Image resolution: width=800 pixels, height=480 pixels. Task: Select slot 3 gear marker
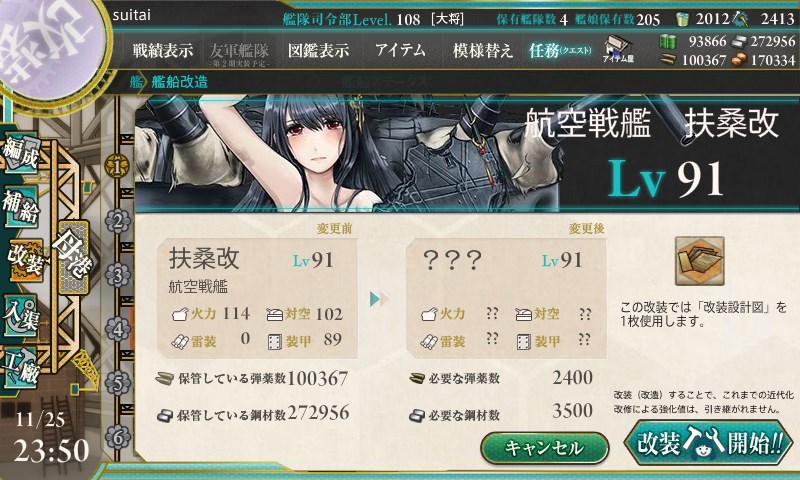117,275
